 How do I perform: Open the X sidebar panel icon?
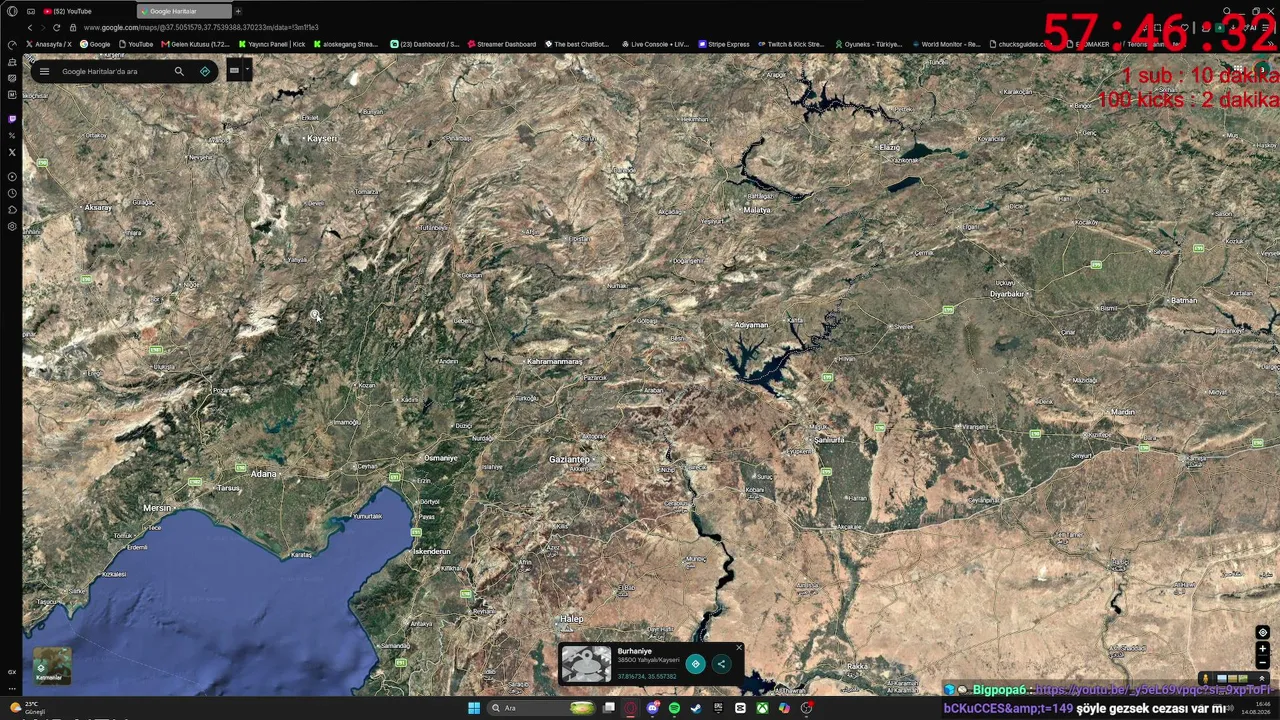(x=12, y=152)
